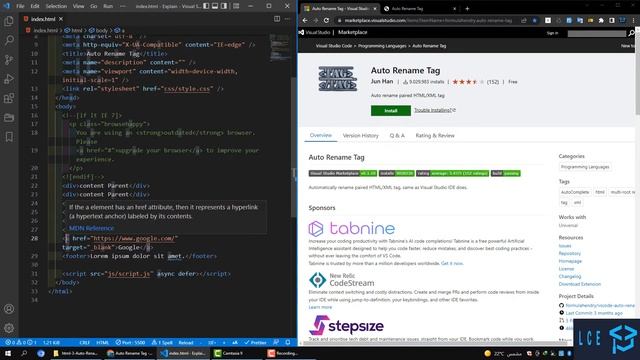
Task: Switch to the Rating & Review tab
Action: point(435,136)
